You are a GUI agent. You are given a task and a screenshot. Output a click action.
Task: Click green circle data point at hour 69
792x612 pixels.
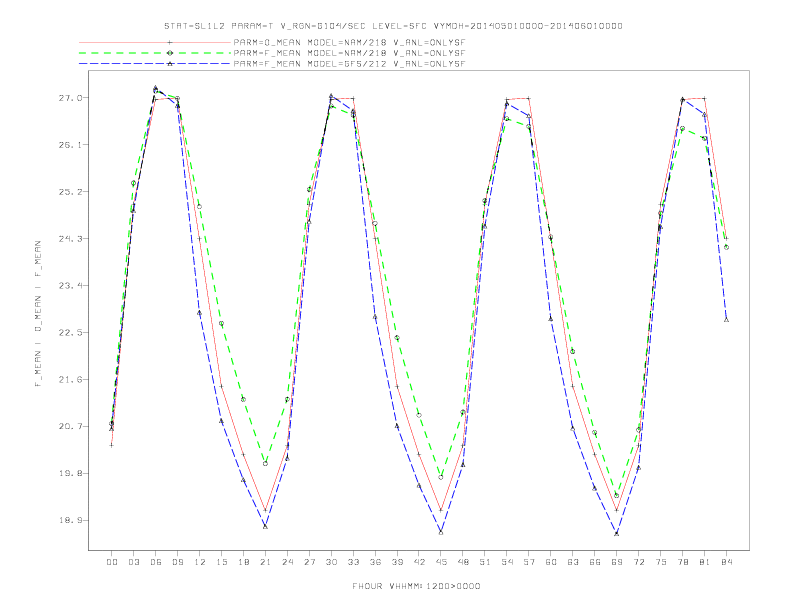(617, 495)
